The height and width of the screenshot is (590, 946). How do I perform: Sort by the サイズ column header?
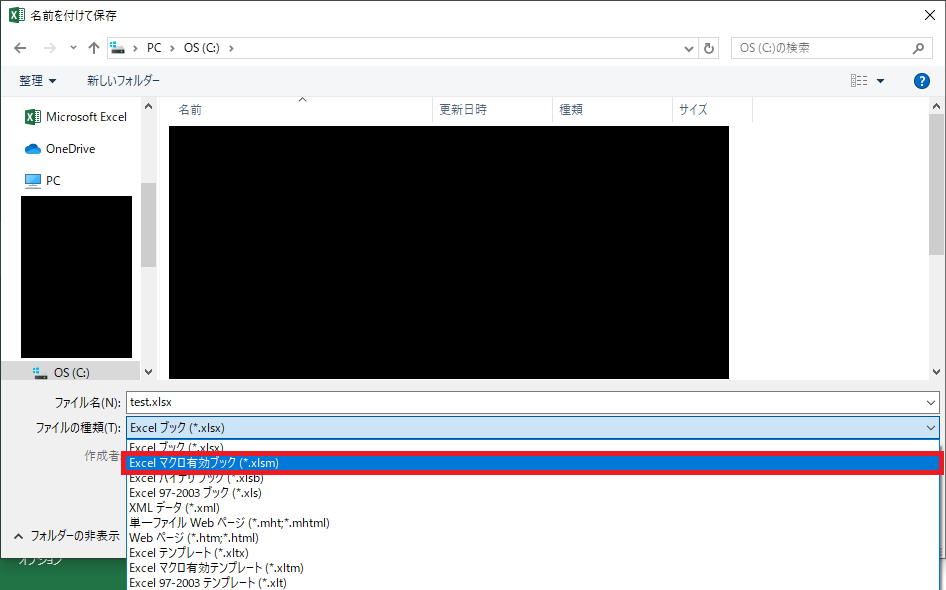point(713,110)
